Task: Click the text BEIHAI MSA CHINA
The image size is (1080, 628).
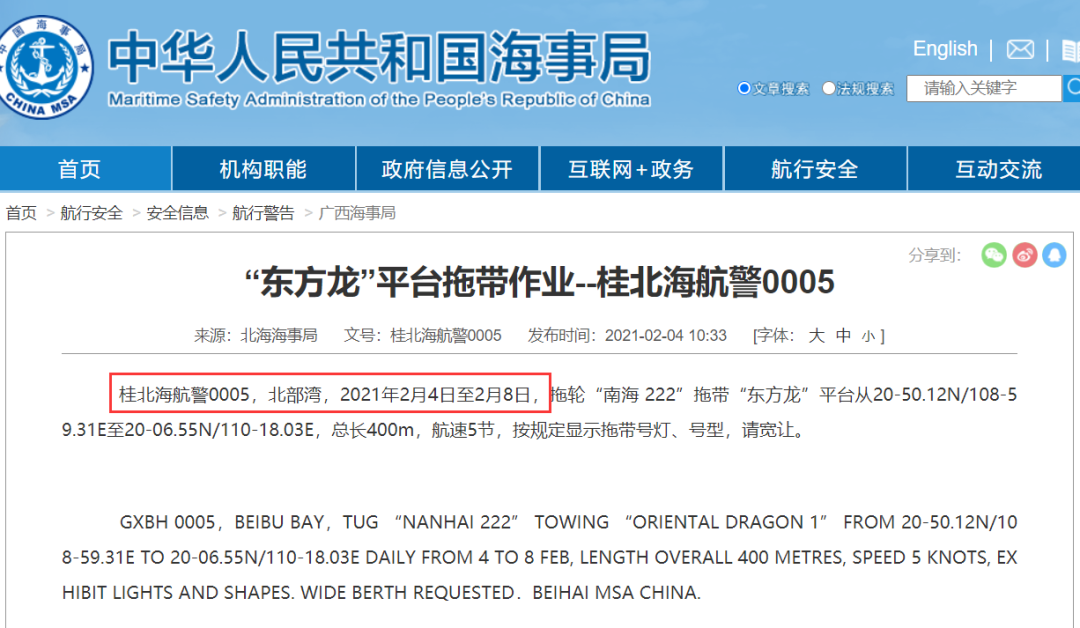Action: click(616, 592)
